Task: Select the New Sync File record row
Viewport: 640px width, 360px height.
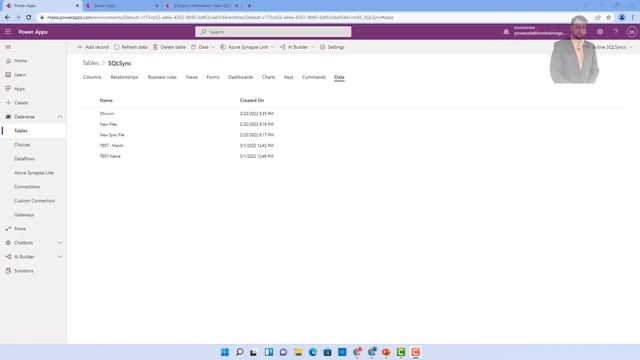Action: click(x=353, y=135)
